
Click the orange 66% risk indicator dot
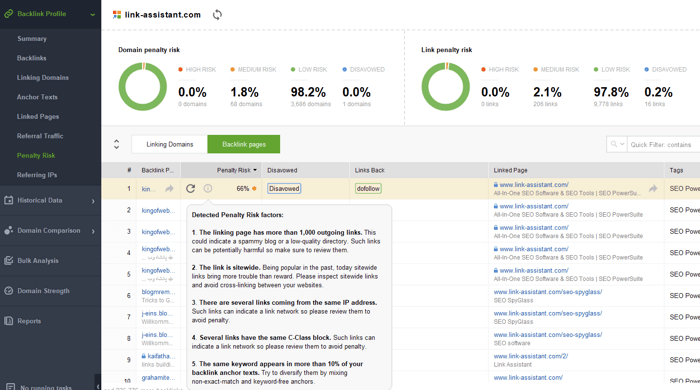(x=254, y=189)
